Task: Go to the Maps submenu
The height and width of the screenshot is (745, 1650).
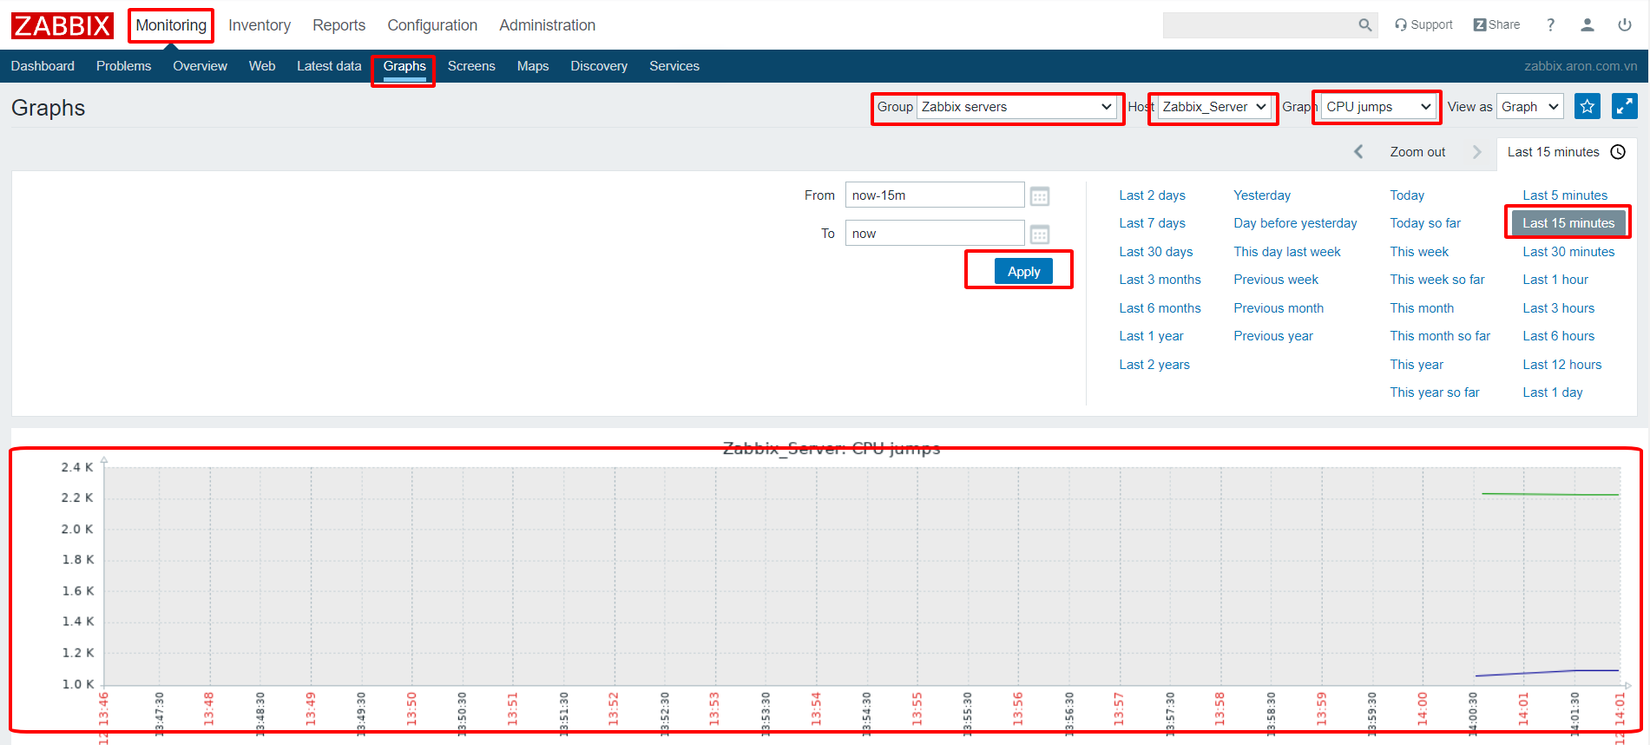Action: coord(533,66)
